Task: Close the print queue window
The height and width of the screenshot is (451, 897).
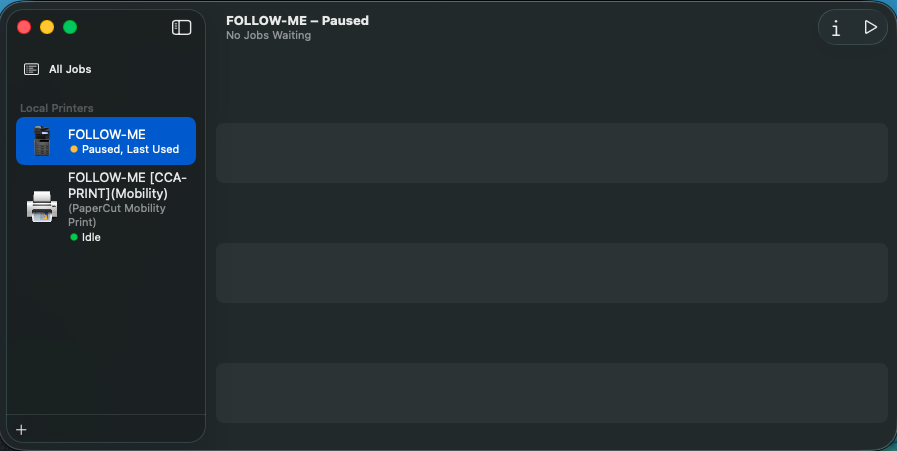Action: pos(24,27)
